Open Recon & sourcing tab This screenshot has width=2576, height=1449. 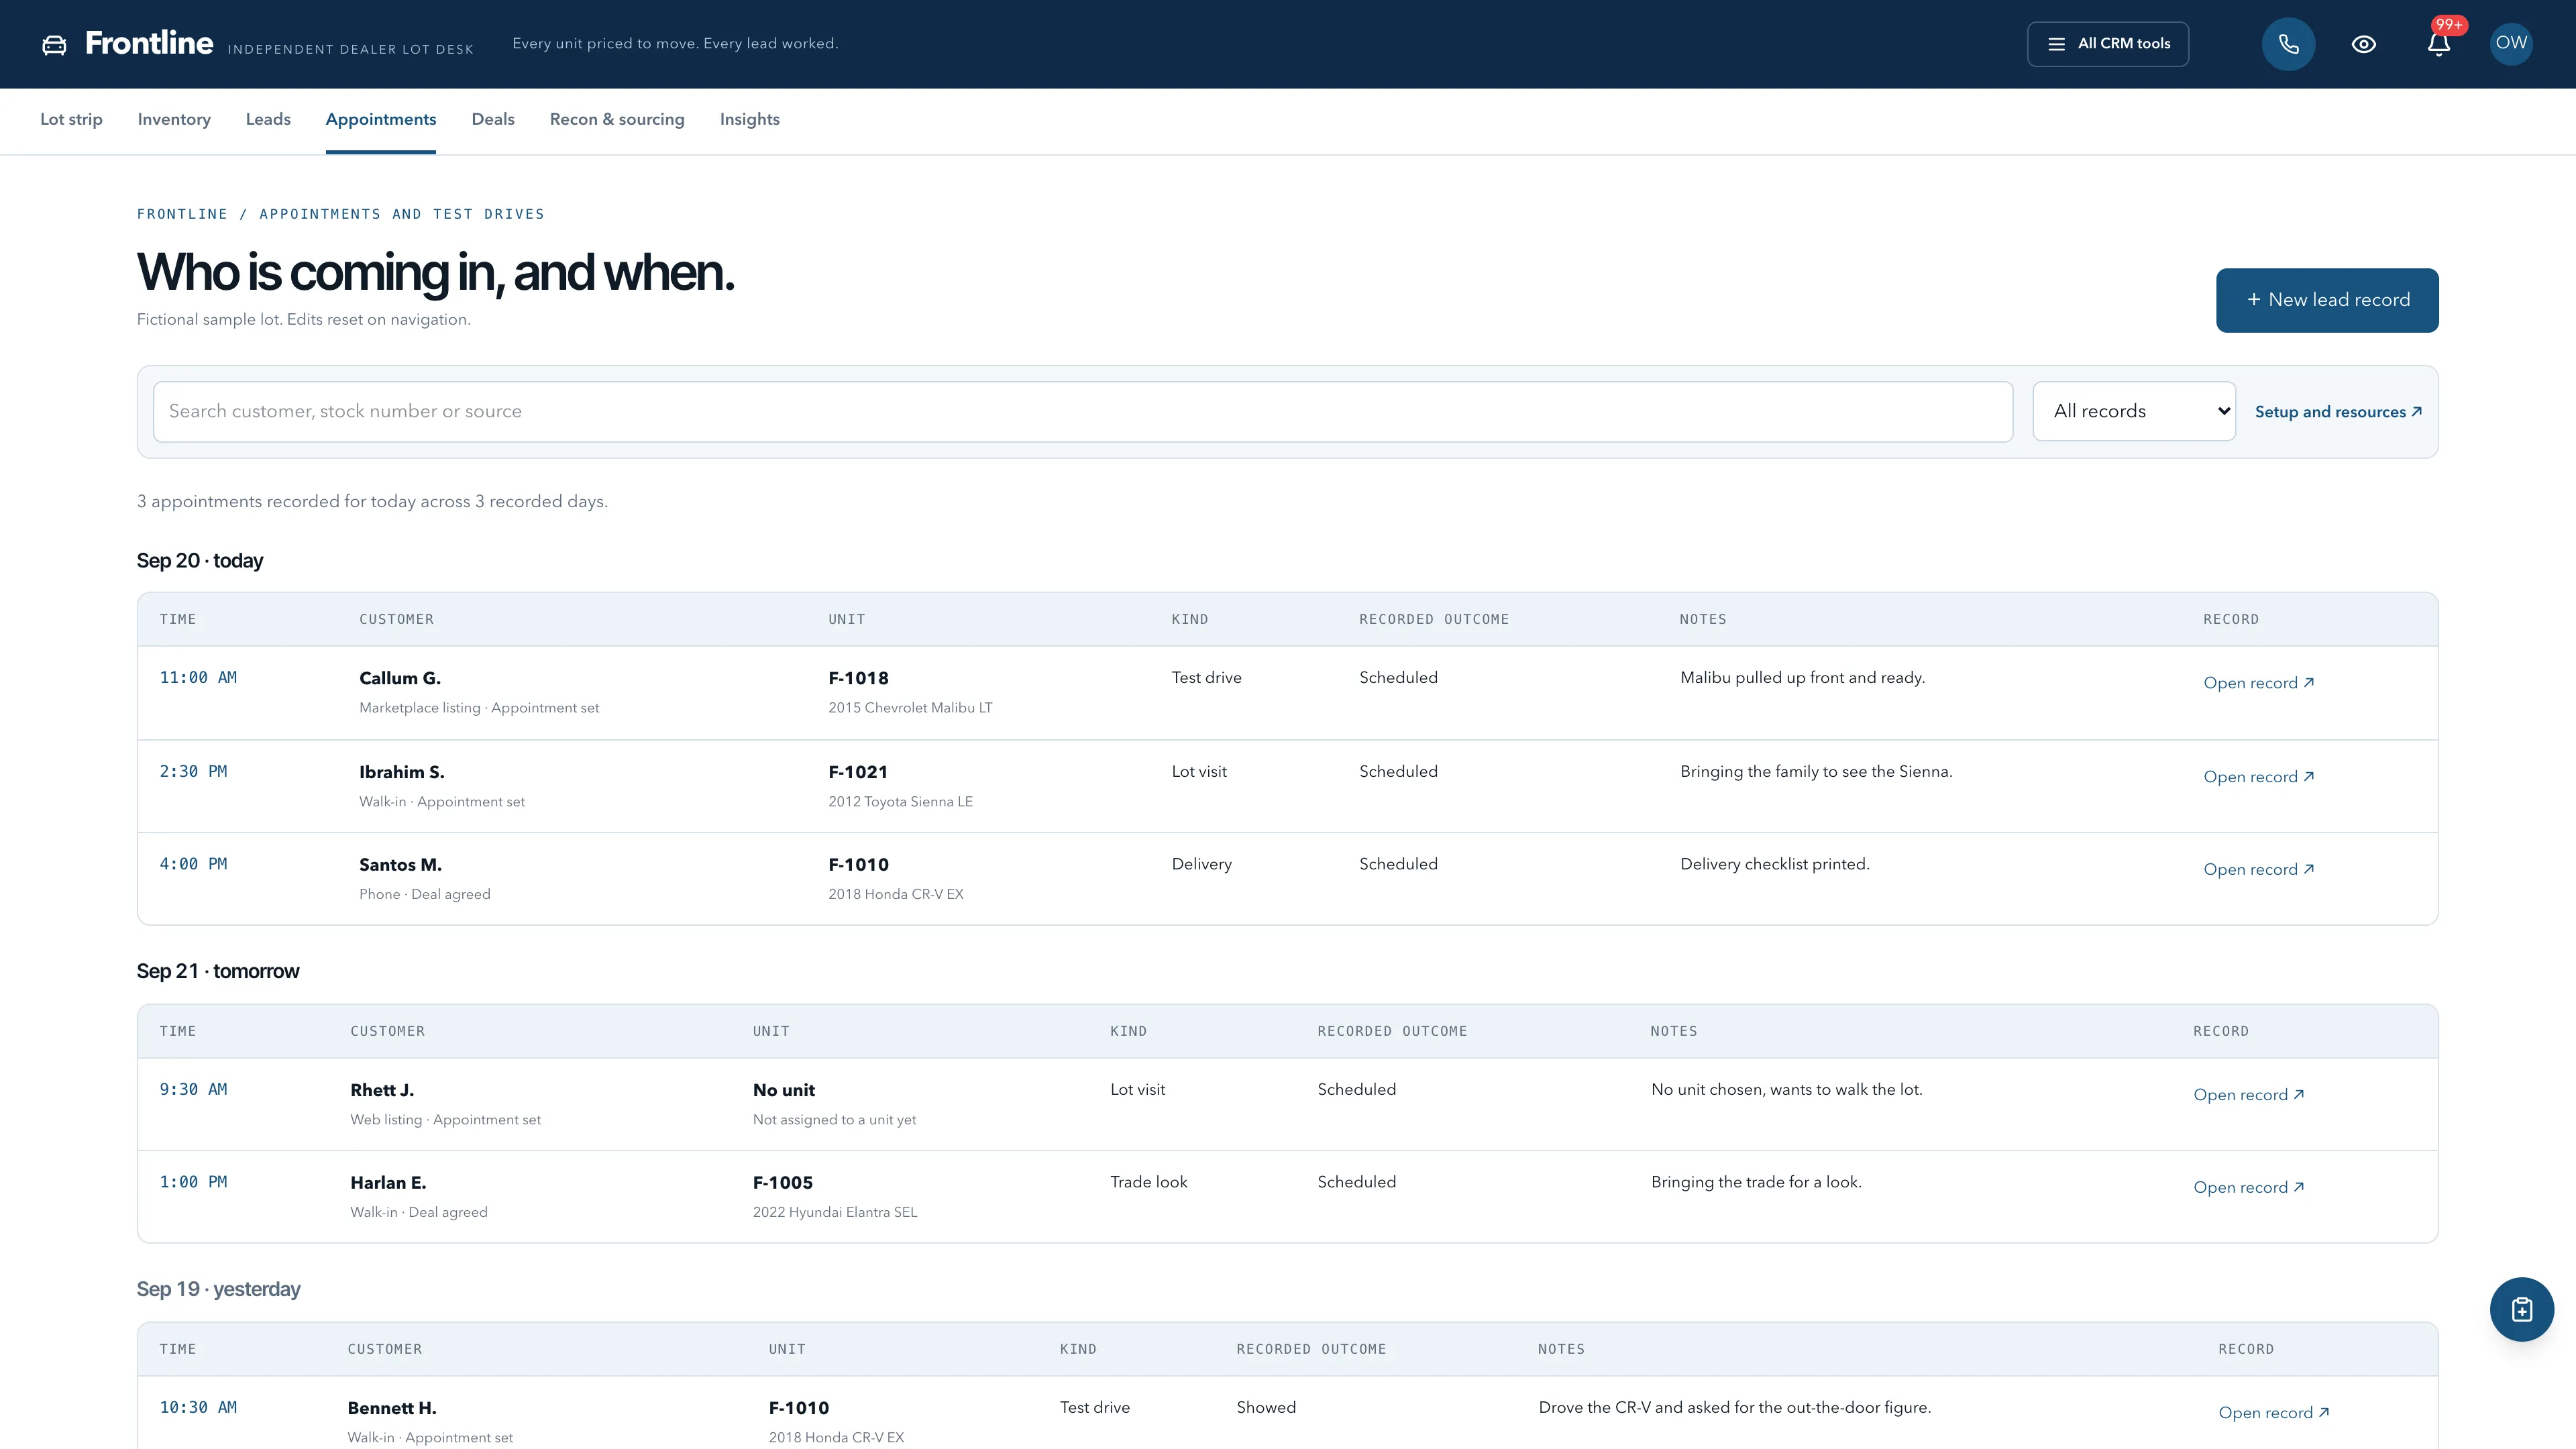[617, 119]
